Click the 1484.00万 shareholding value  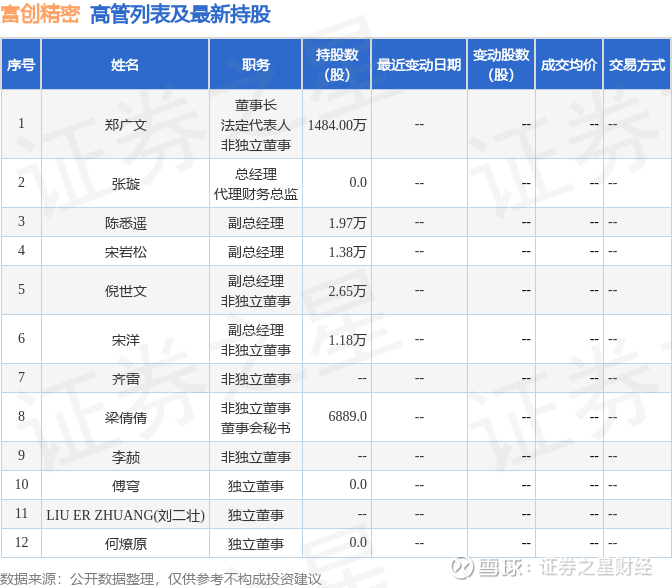(x=337, y=125)
